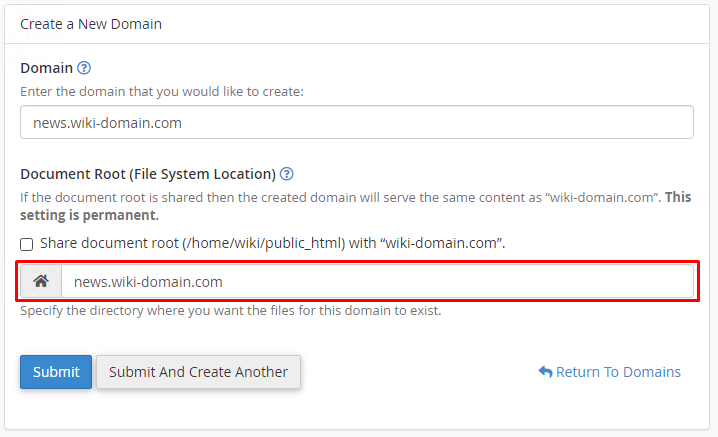The height and width of the screenshot is (437, 718).
Task: Click the 'Share document root' checkbox label text
Action: pyautogui.click(x=272, y=243)
